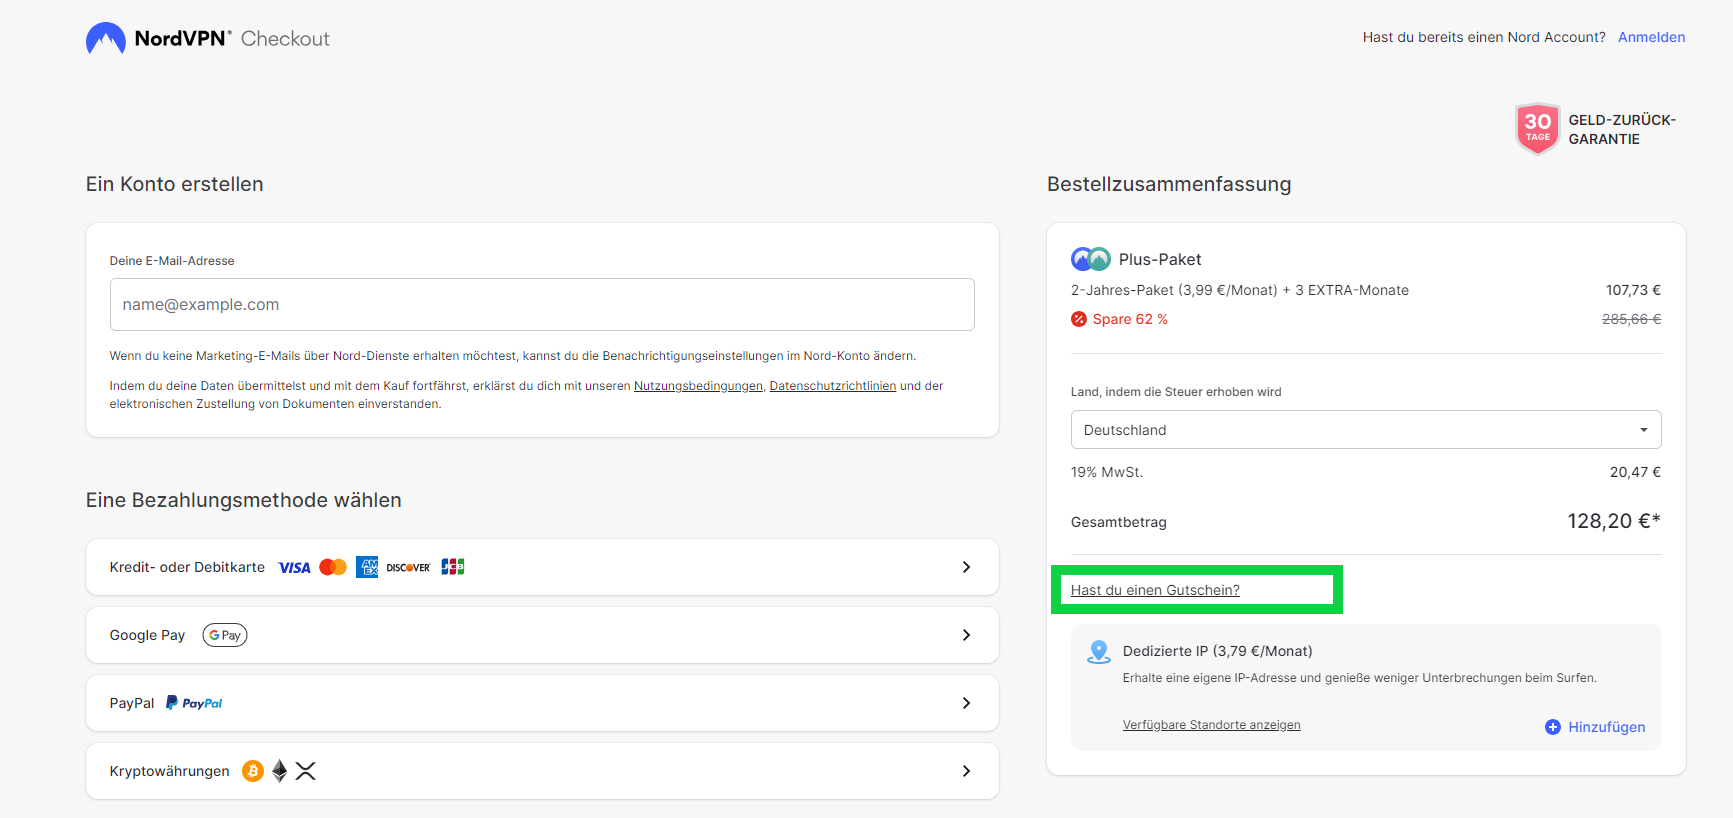Expand the Kryptowährungen payment option
The height and width of the screenshot is (818, 1733).
click(x=542, y=771)
